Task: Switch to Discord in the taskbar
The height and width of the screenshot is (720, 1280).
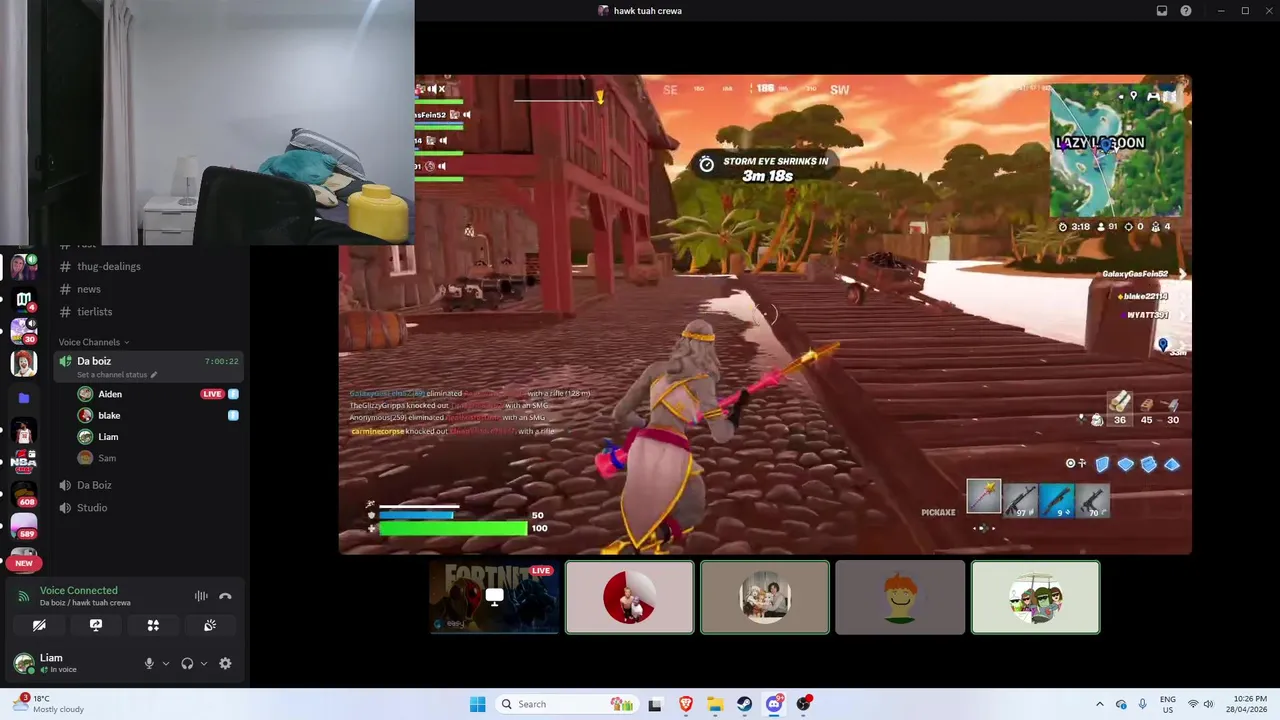Action: tap(774, 704)
